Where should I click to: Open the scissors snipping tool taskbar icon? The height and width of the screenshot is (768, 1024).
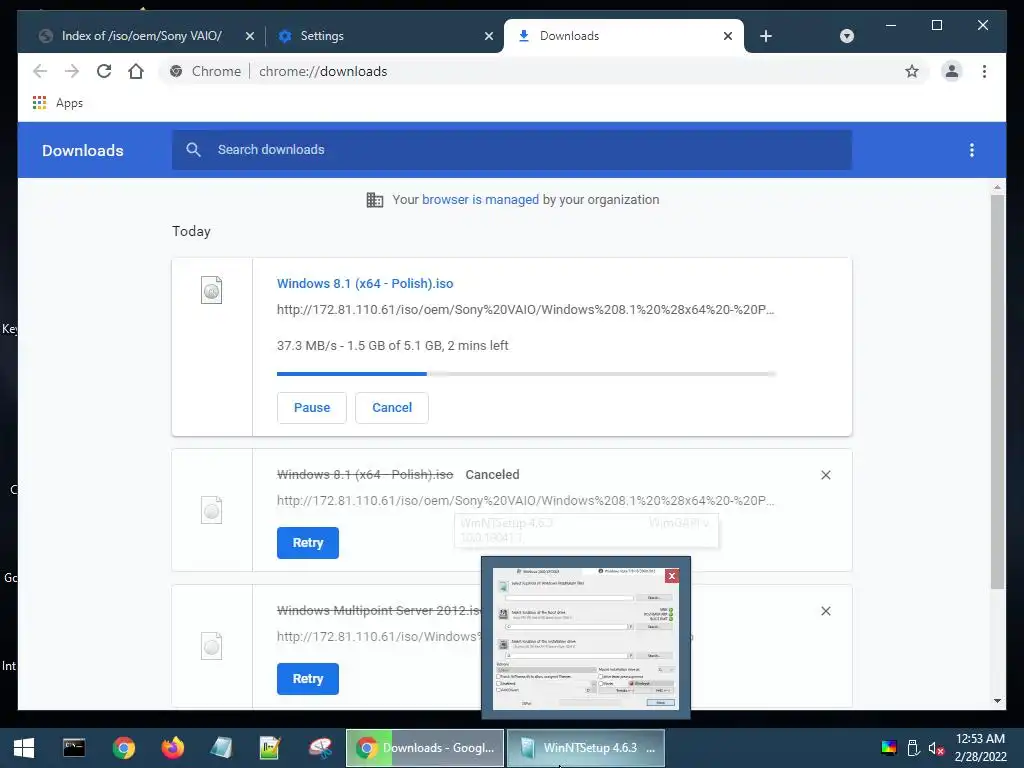(320, 748)
